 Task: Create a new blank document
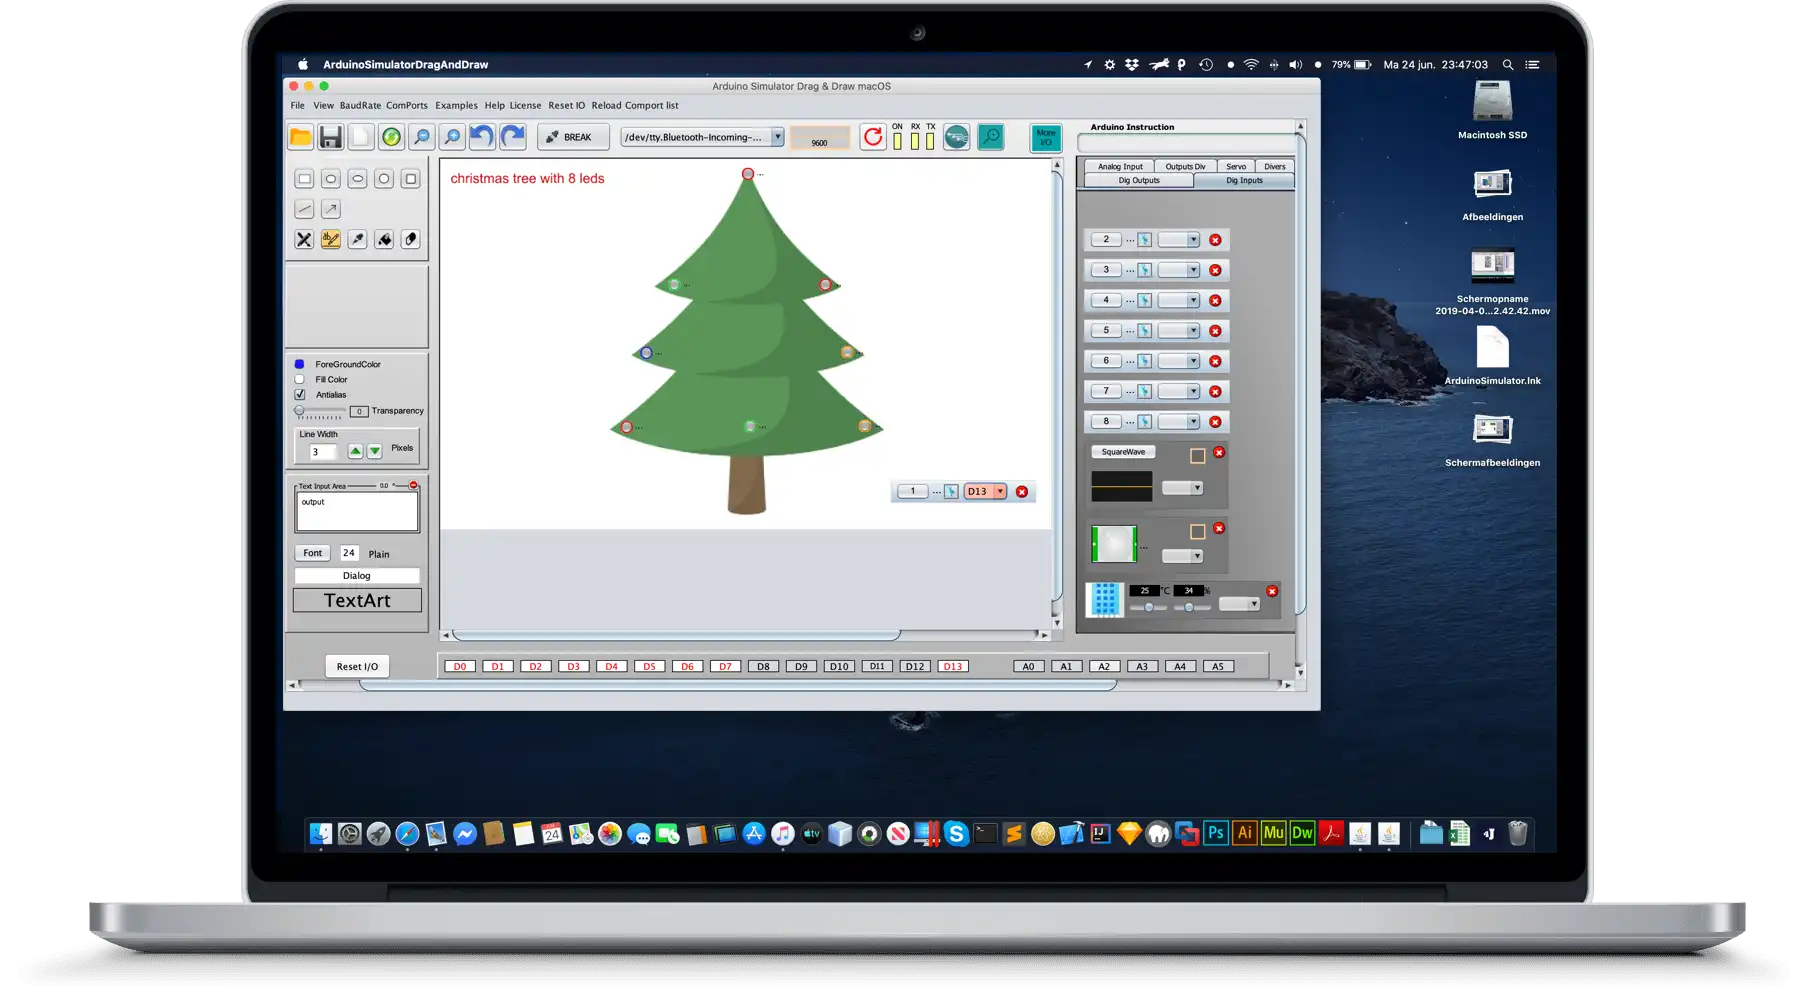click(361, 137)
